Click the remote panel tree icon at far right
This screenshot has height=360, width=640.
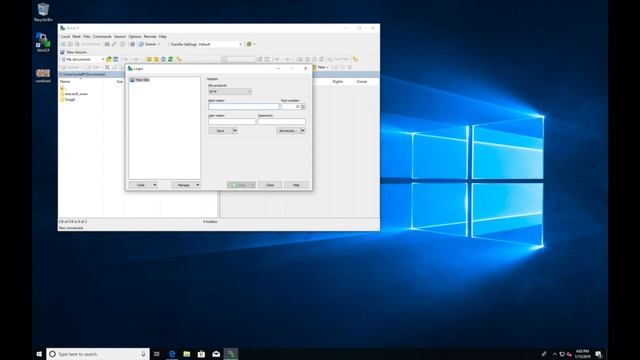(356, 59)
